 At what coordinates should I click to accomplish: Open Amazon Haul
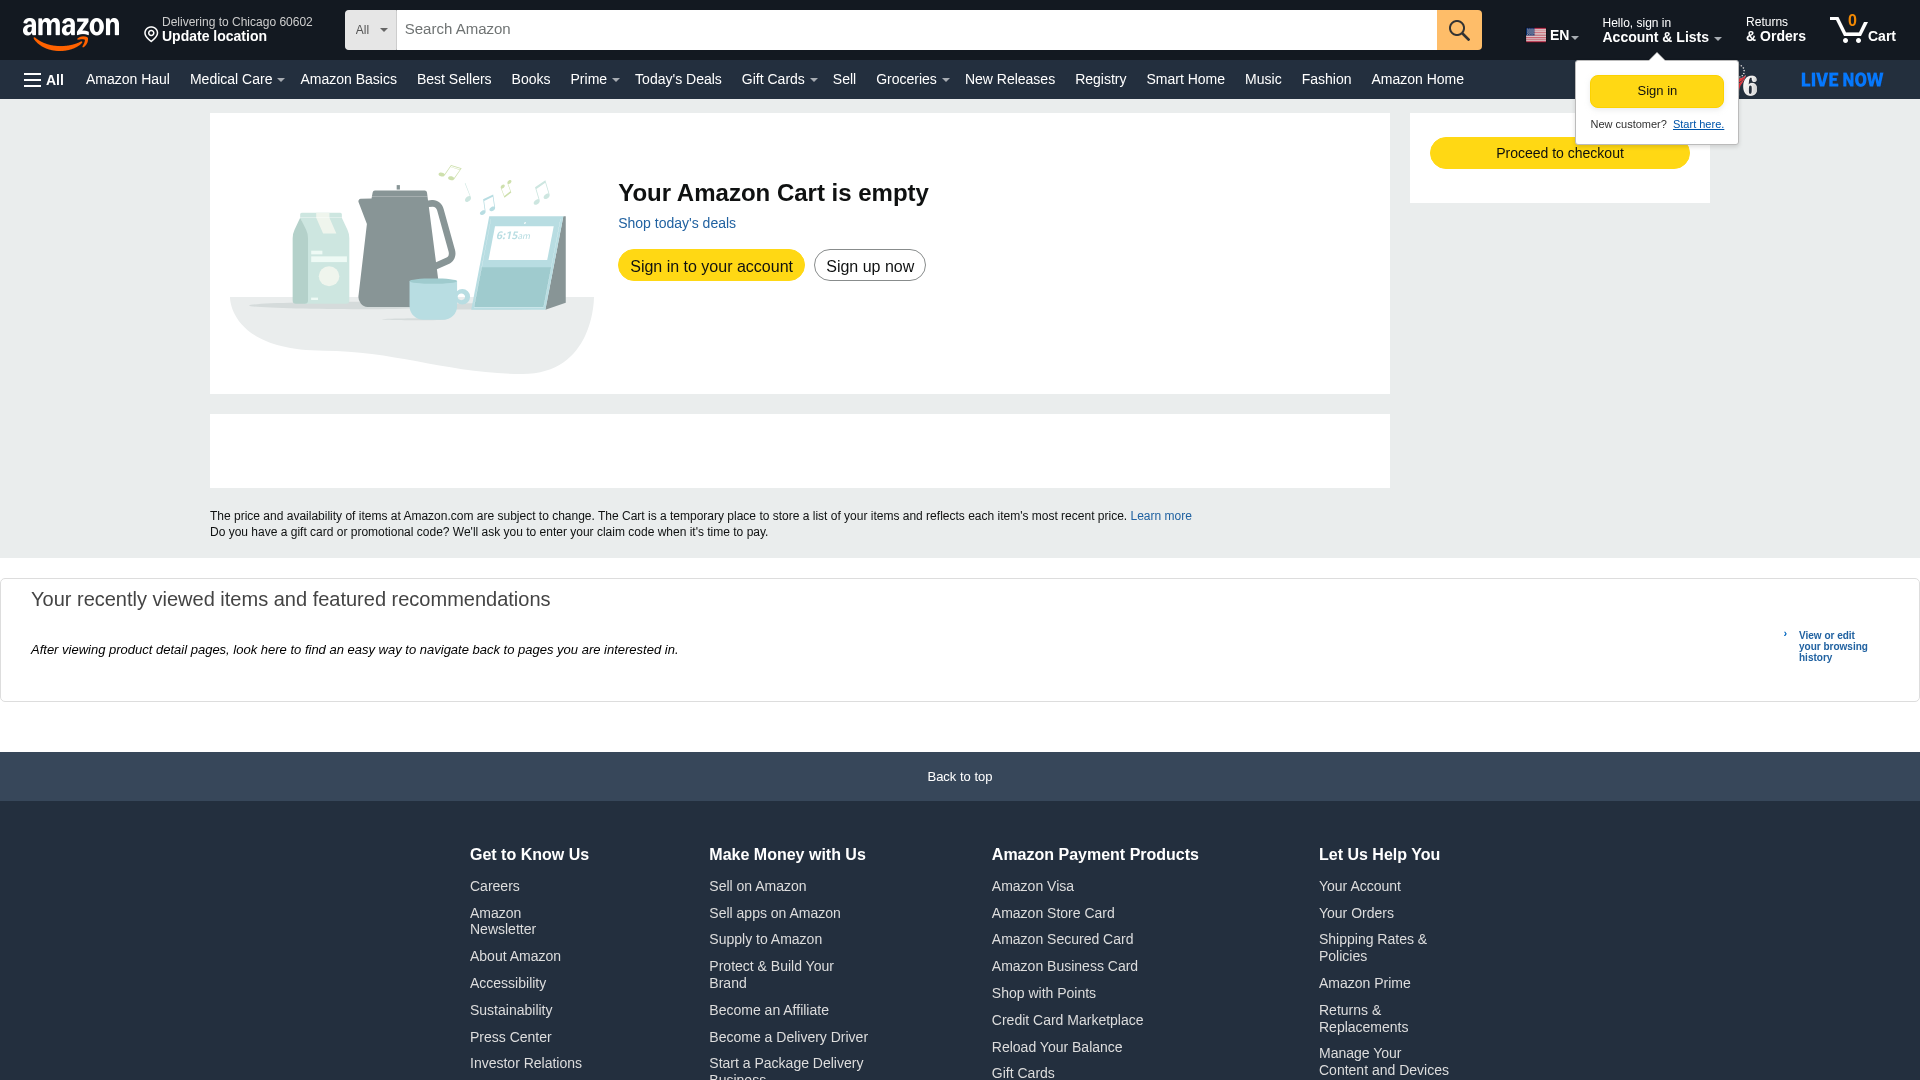pyautogui.click(x=128, y=79)
